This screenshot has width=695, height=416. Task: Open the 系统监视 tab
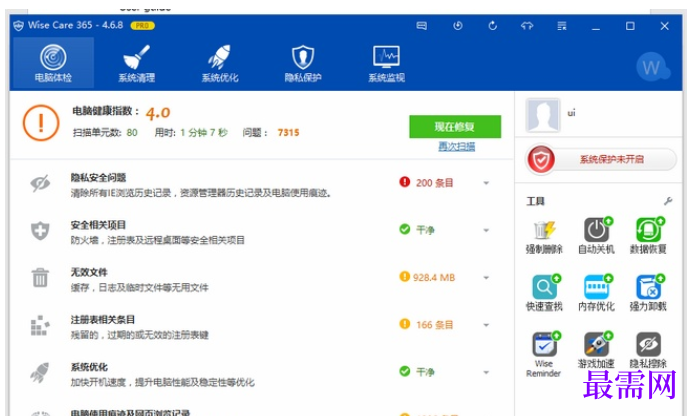387,62
